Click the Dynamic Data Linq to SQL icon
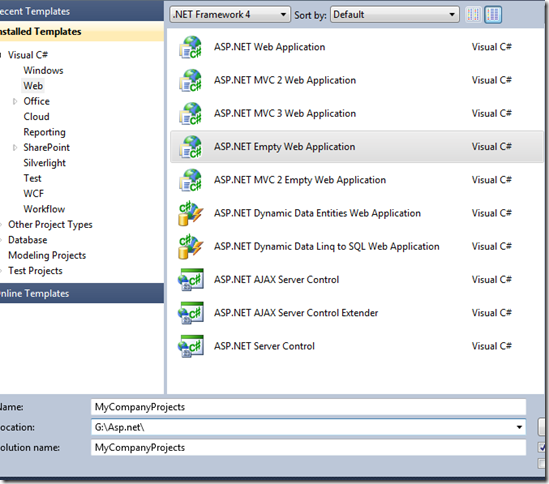 click(x=190, y=247)
